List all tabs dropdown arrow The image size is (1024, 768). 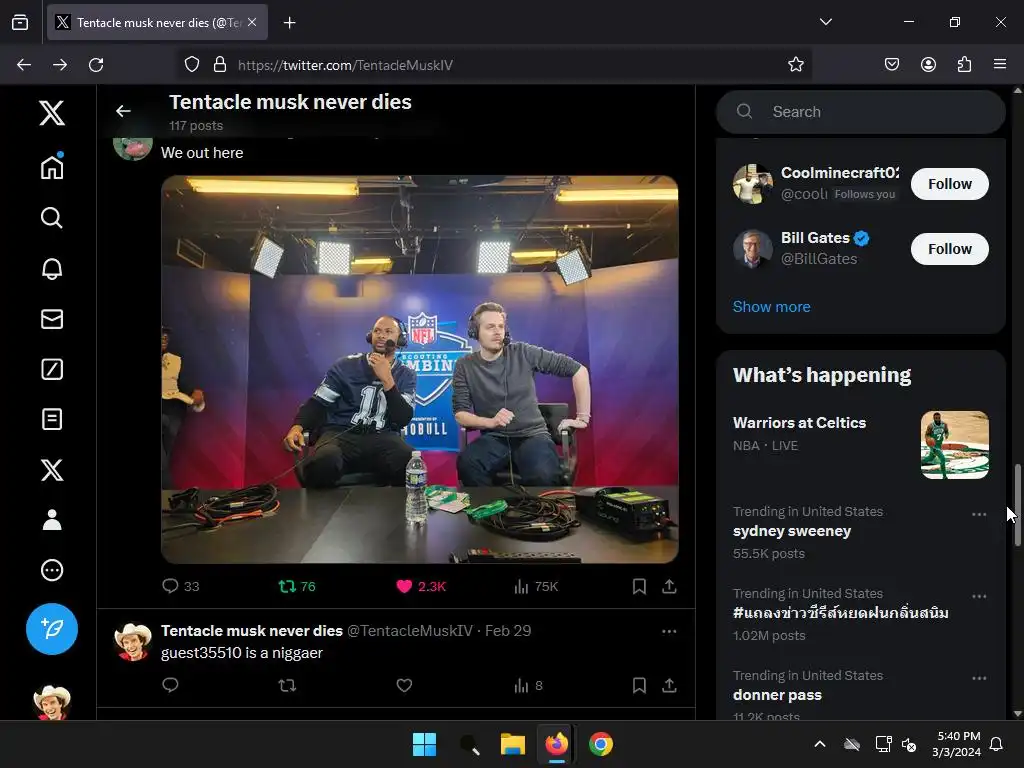825,22
